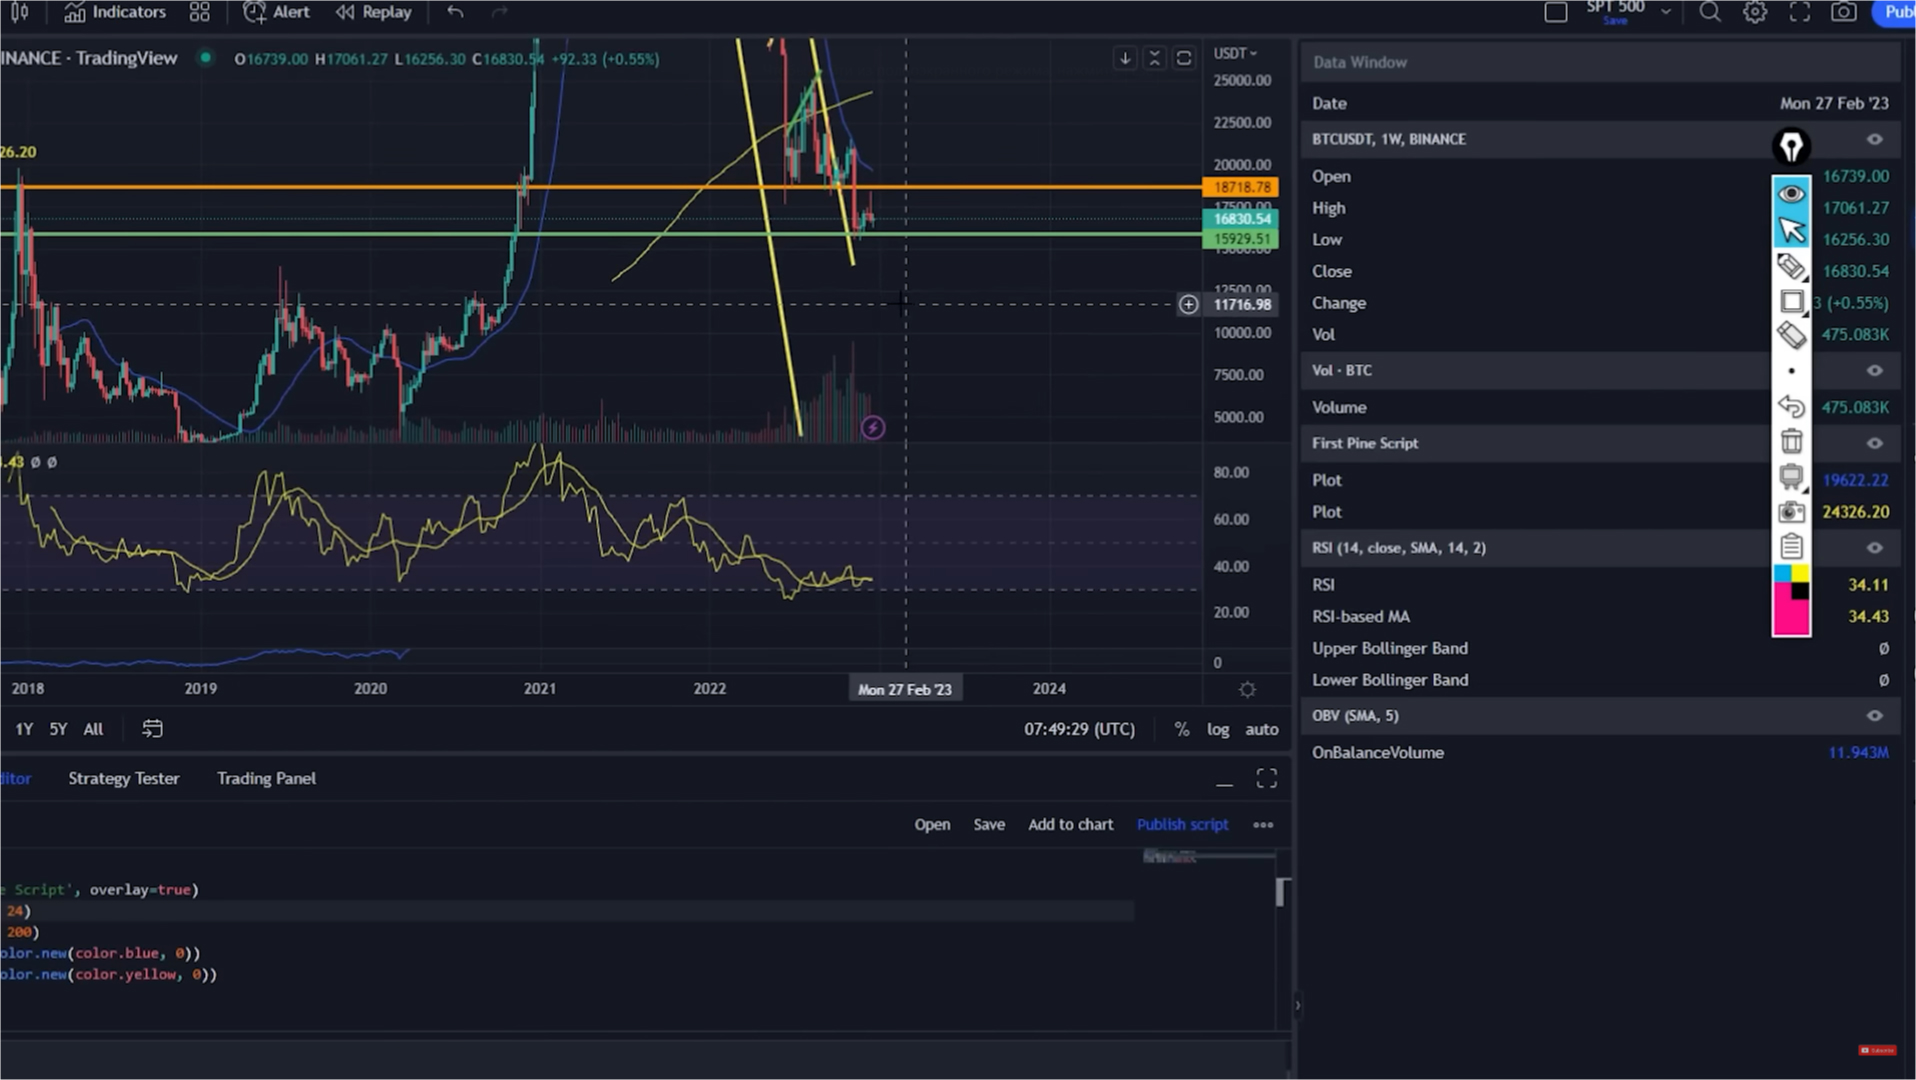Open the candlestick chart style selector
The image size is (1916, 1080).
point(18,12)
